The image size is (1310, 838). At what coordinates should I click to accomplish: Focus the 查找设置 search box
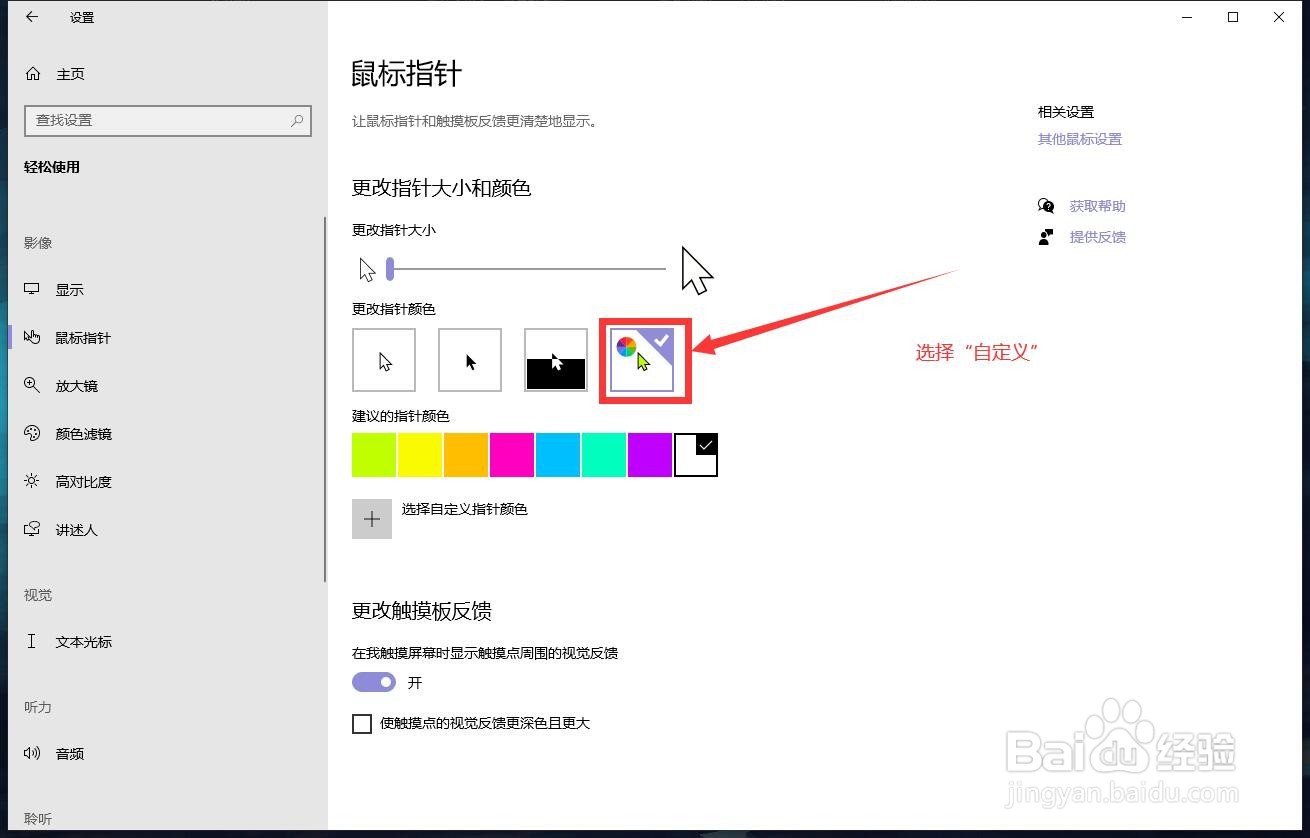click(x=167, y=120)
